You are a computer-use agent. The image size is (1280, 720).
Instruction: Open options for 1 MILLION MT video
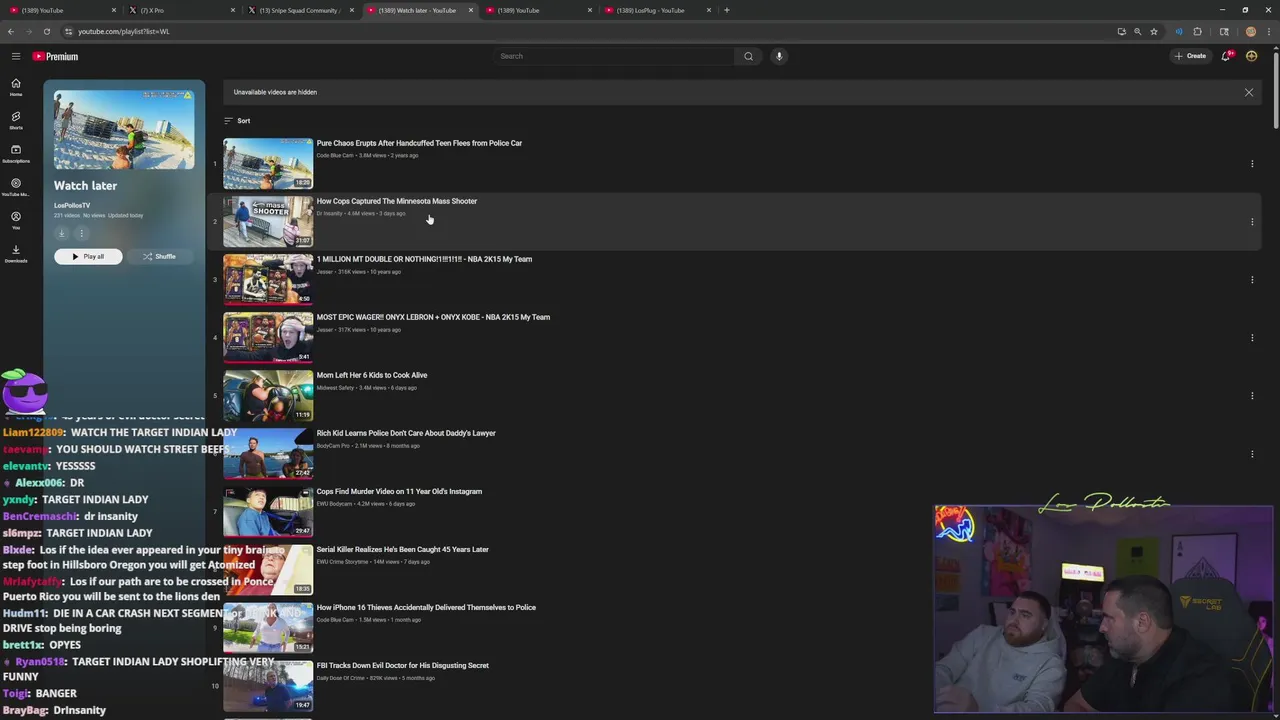pos(1252,280)
